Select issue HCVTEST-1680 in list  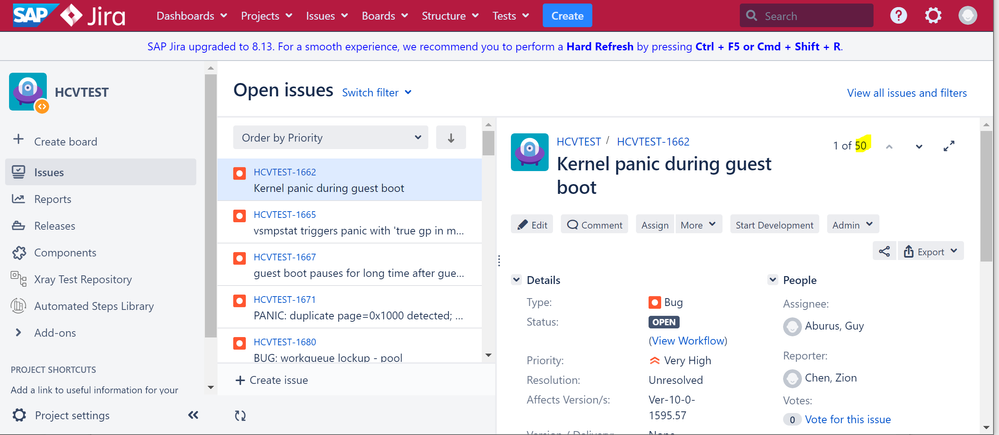350,346
